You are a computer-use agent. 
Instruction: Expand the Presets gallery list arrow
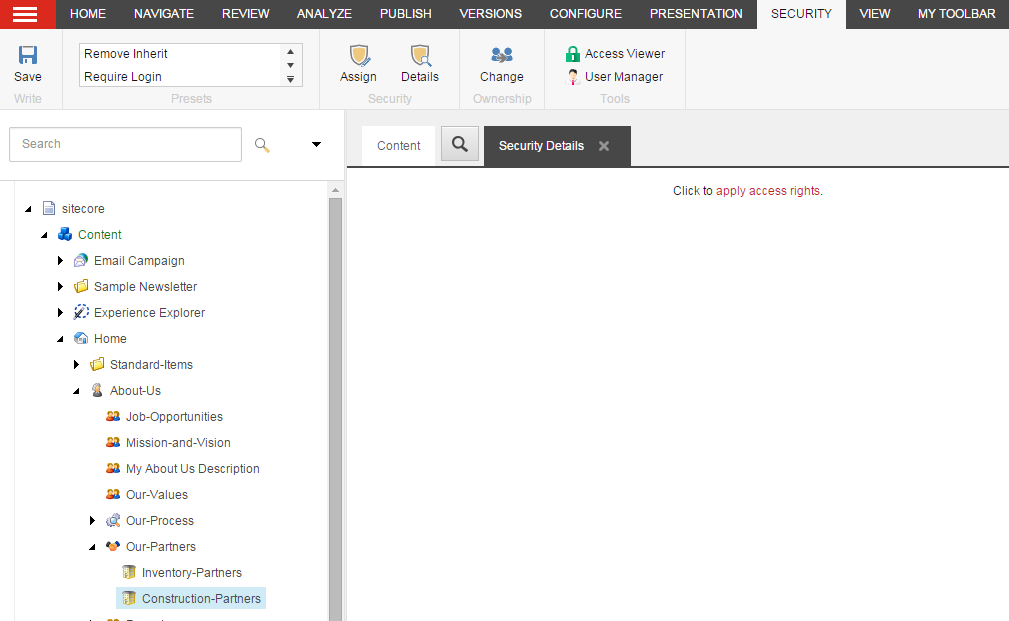pos(291,79)
